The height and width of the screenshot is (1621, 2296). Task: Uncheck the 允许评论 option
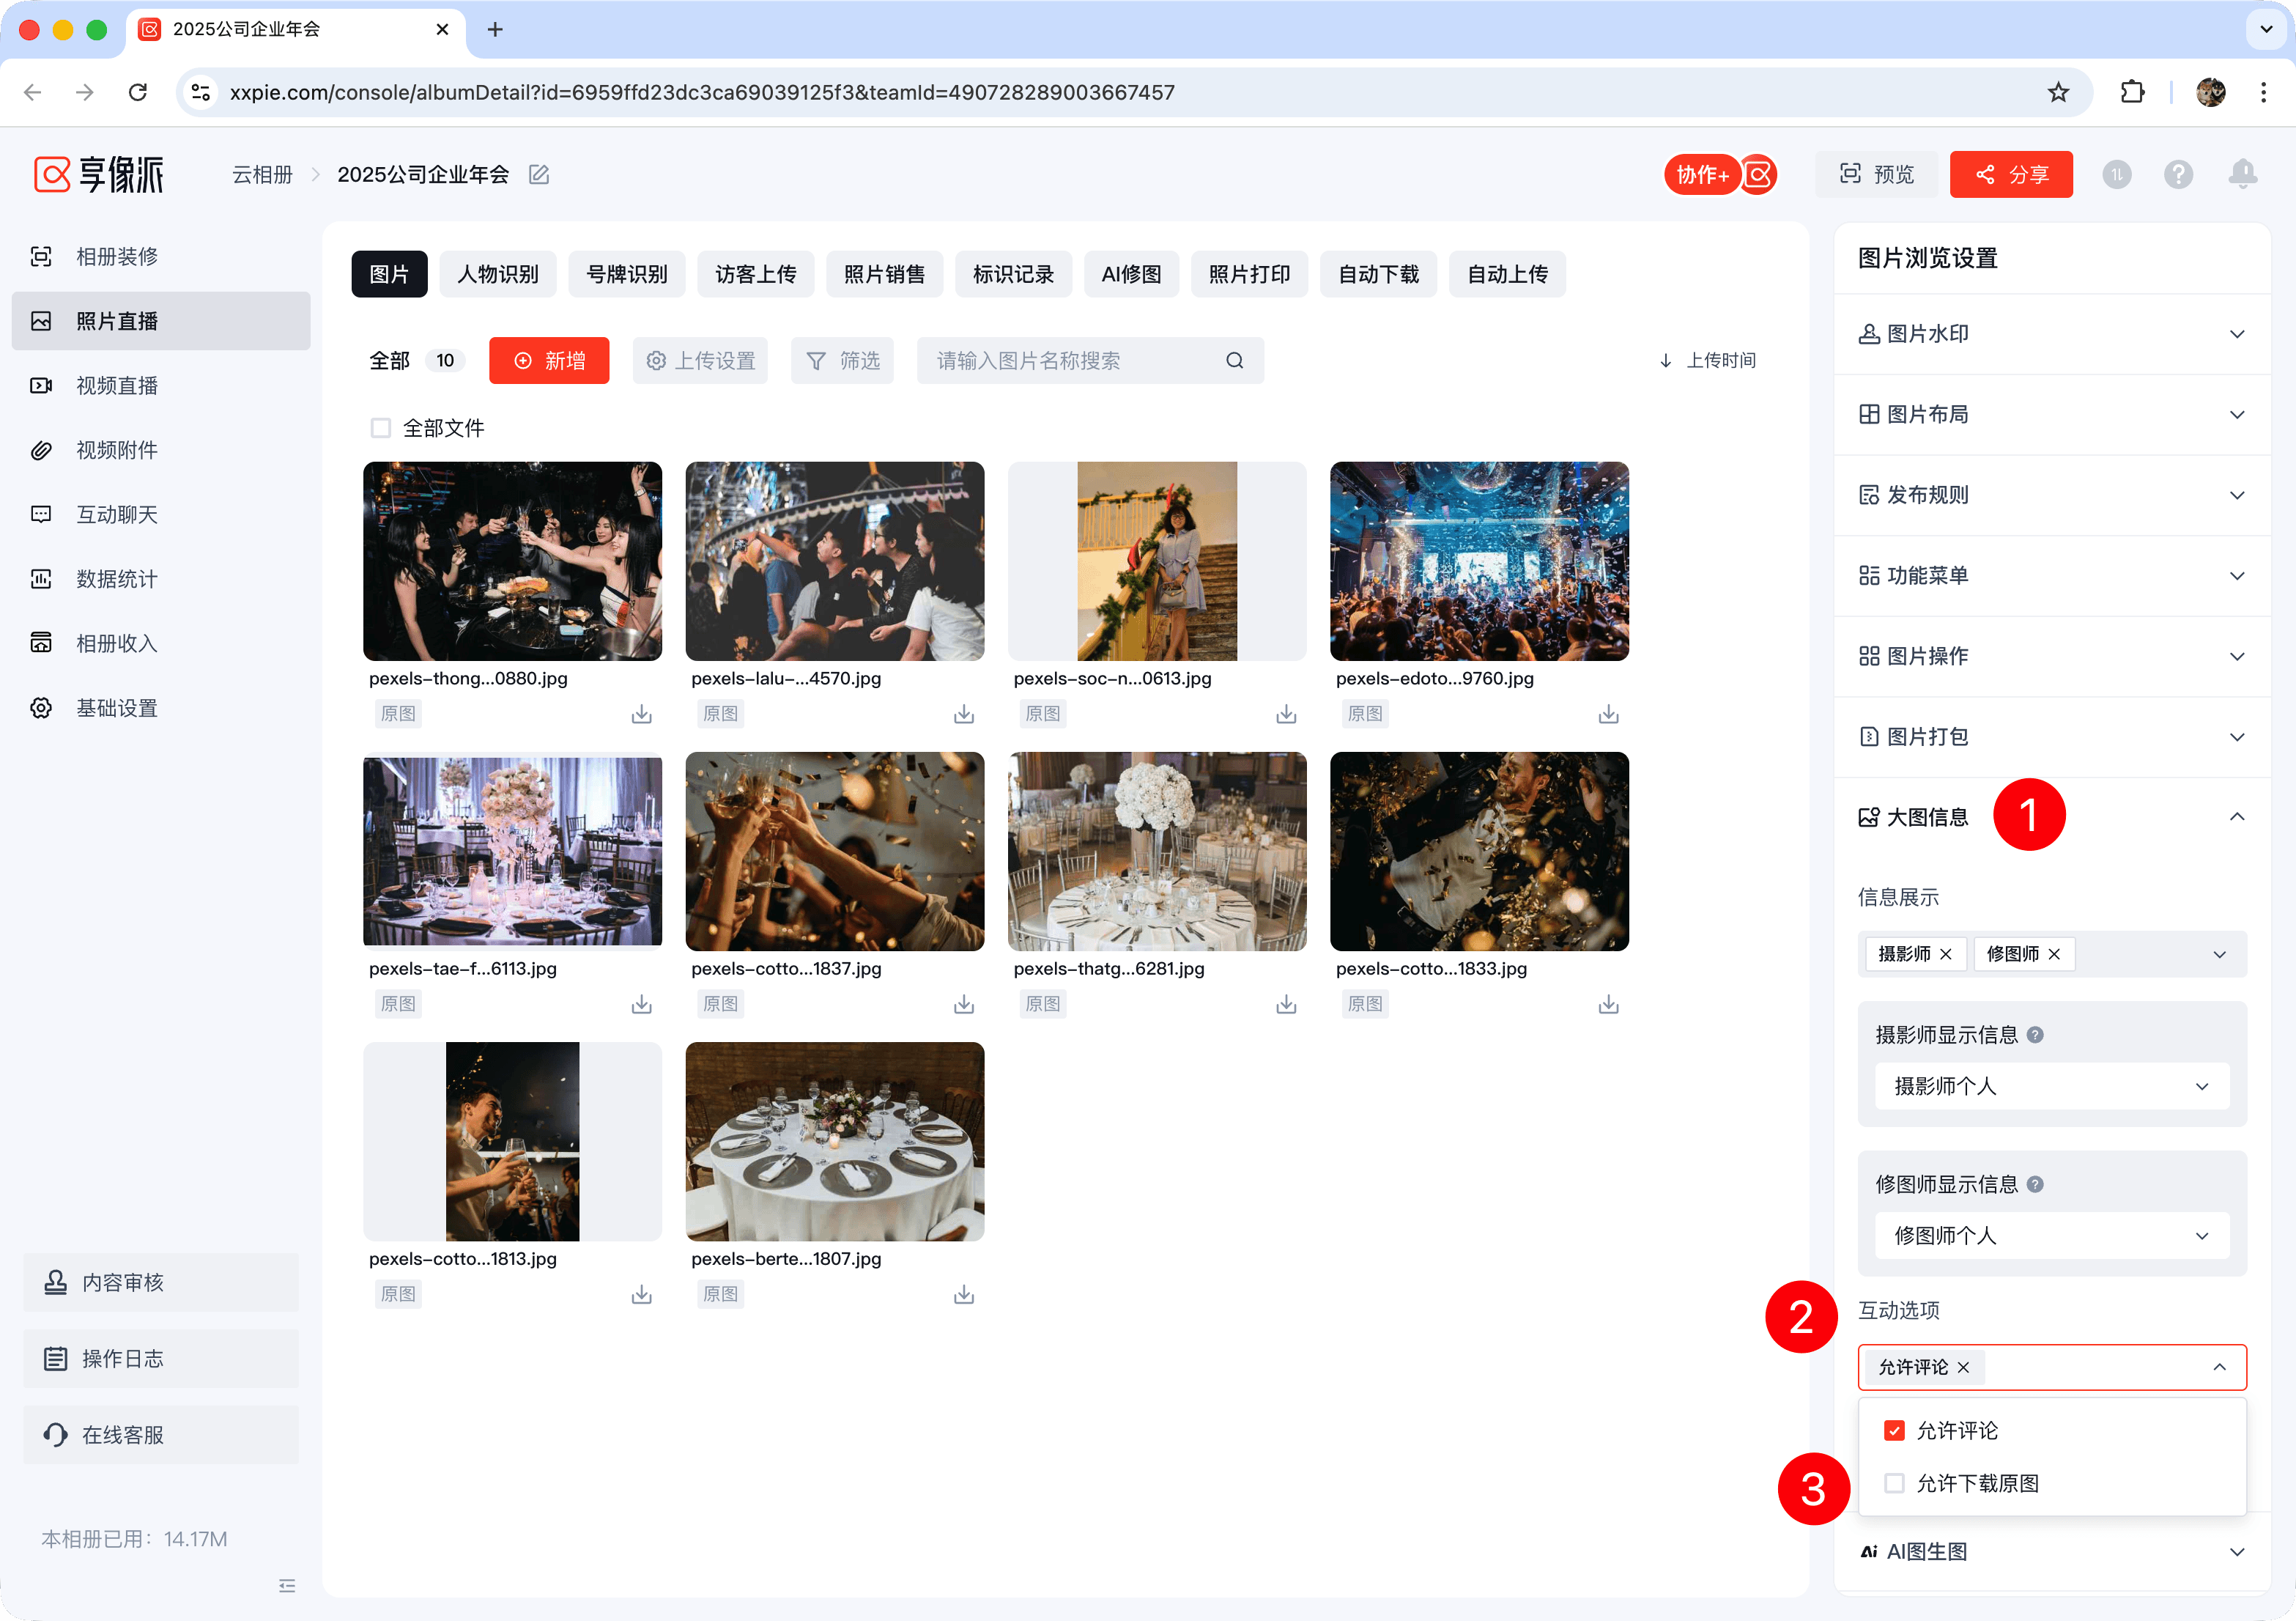coord(1894,1431)
